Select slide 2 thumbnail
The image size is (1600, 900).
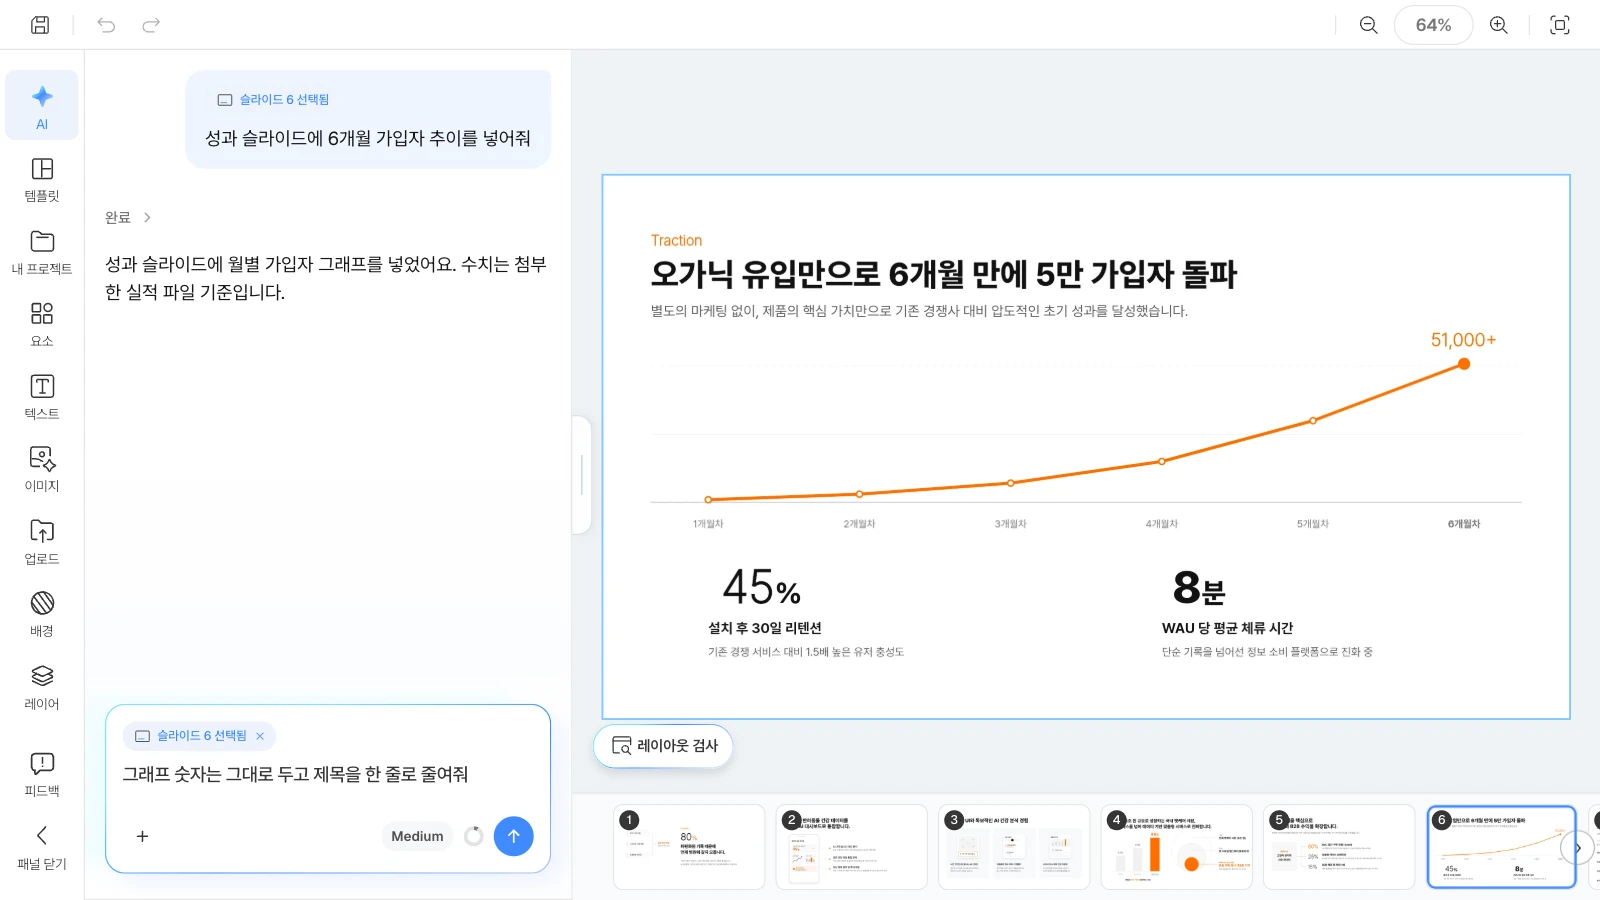click(851, 847)
